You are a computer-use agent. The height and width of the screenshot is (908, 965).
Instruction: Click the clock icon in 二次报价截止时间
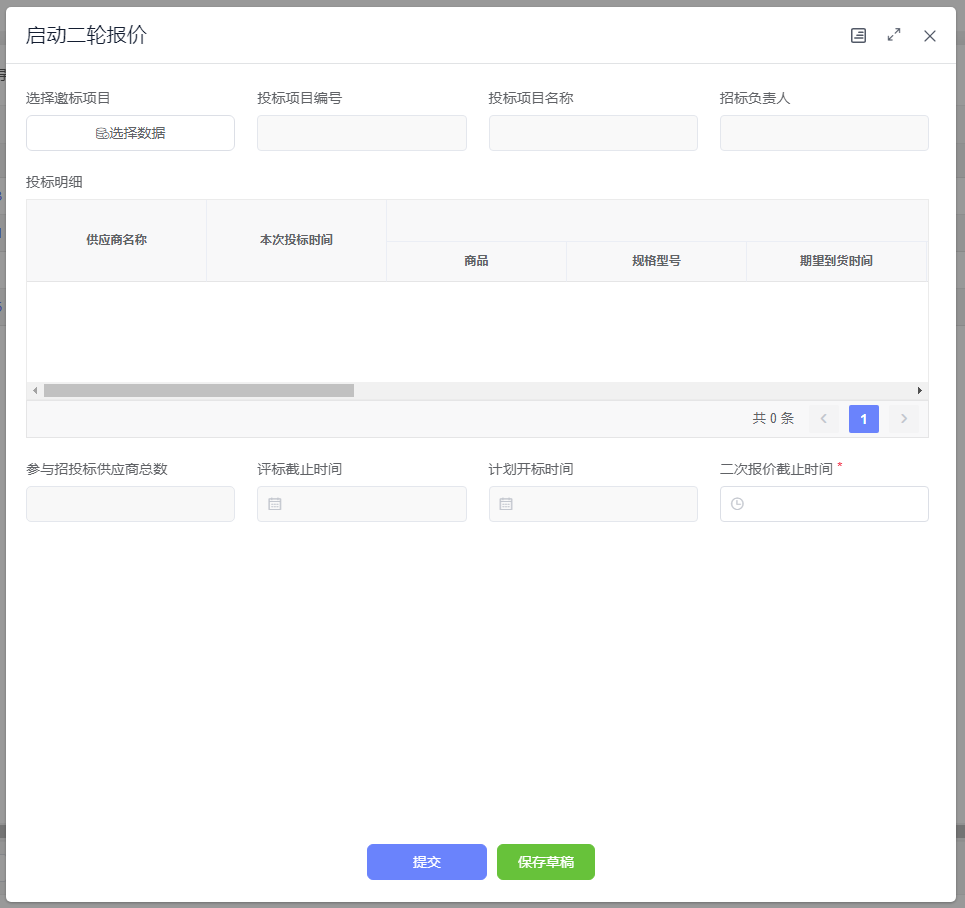738,504
